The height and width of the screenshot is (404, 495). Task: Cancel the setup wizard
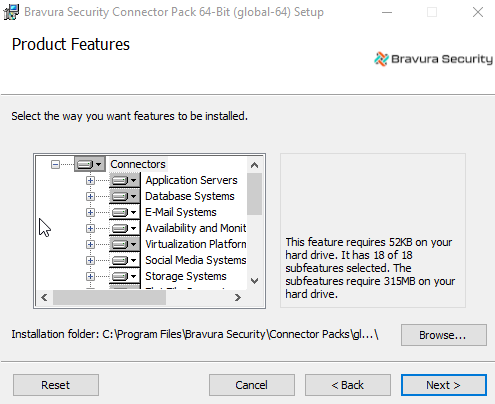252,385
